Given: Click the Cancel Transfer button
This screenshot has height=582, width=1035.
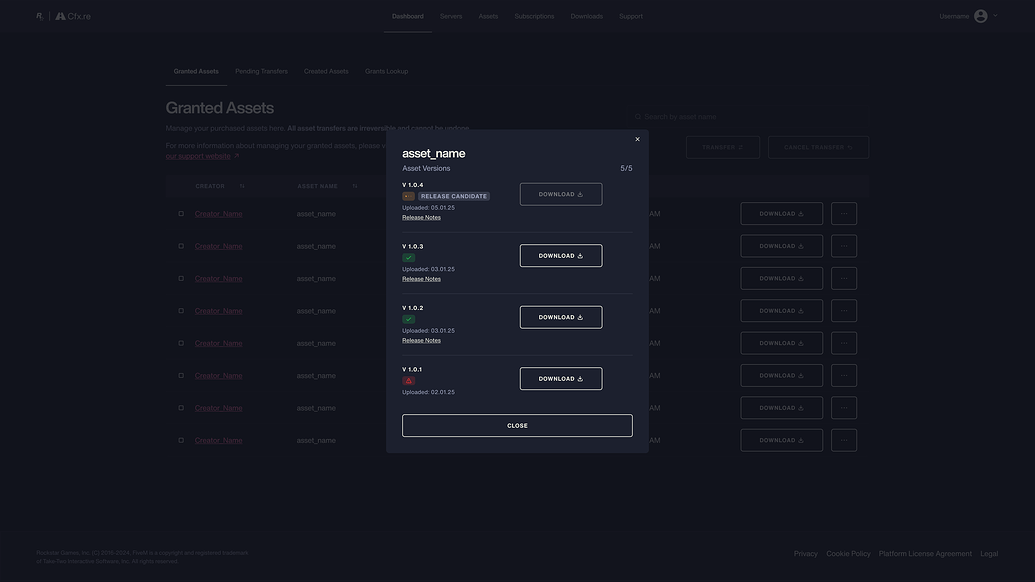Looking at the screenshot, I should [x=818, y=147].
